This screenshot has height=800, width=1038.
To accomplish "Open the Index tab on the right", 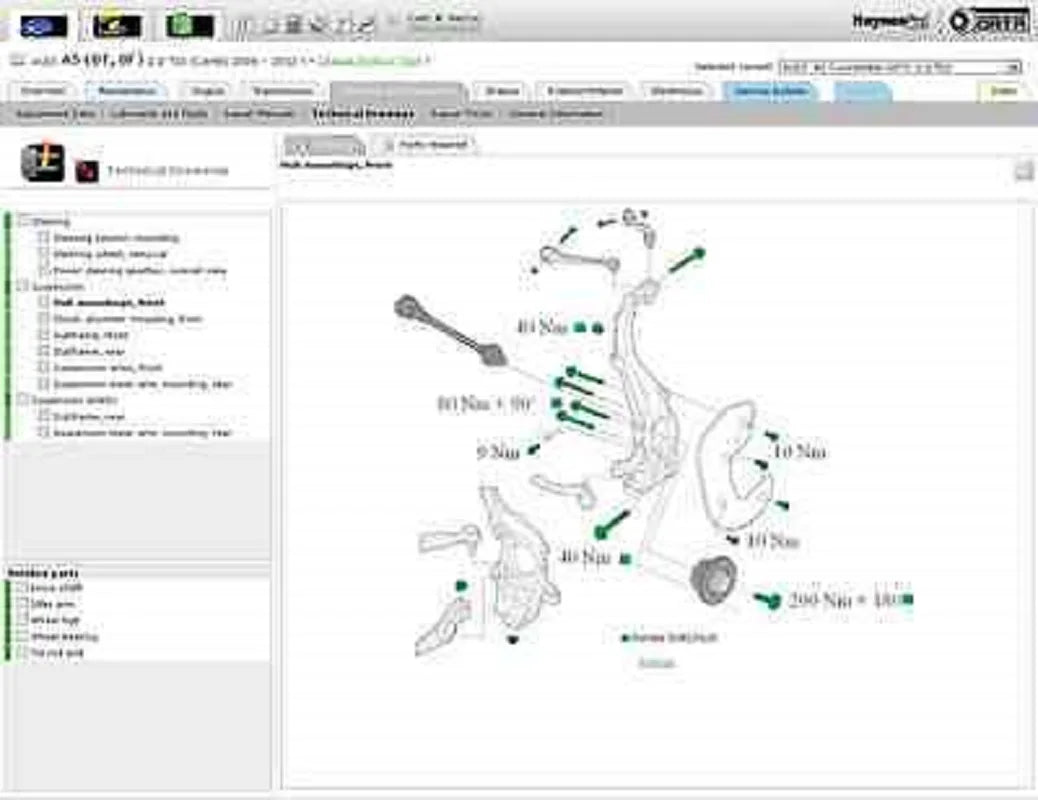I will (x=1003, y=91).
